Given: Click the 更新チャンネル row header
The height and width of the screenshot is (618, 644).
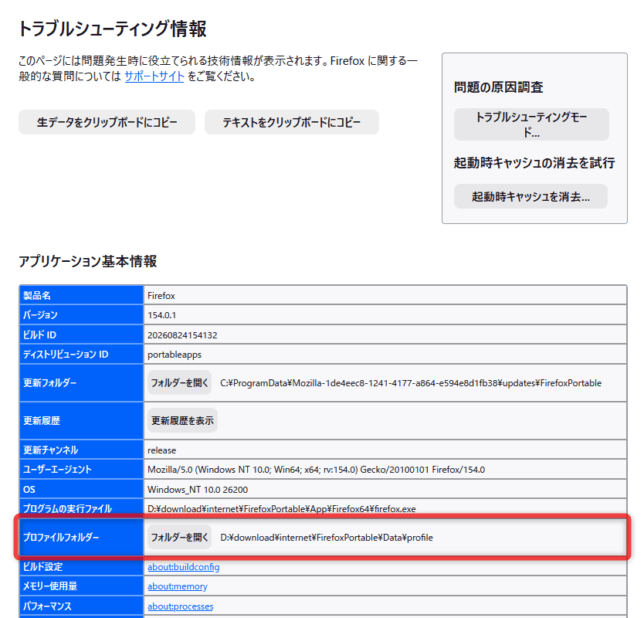Looking at the screenshot, I should click(x=81, y=450).
